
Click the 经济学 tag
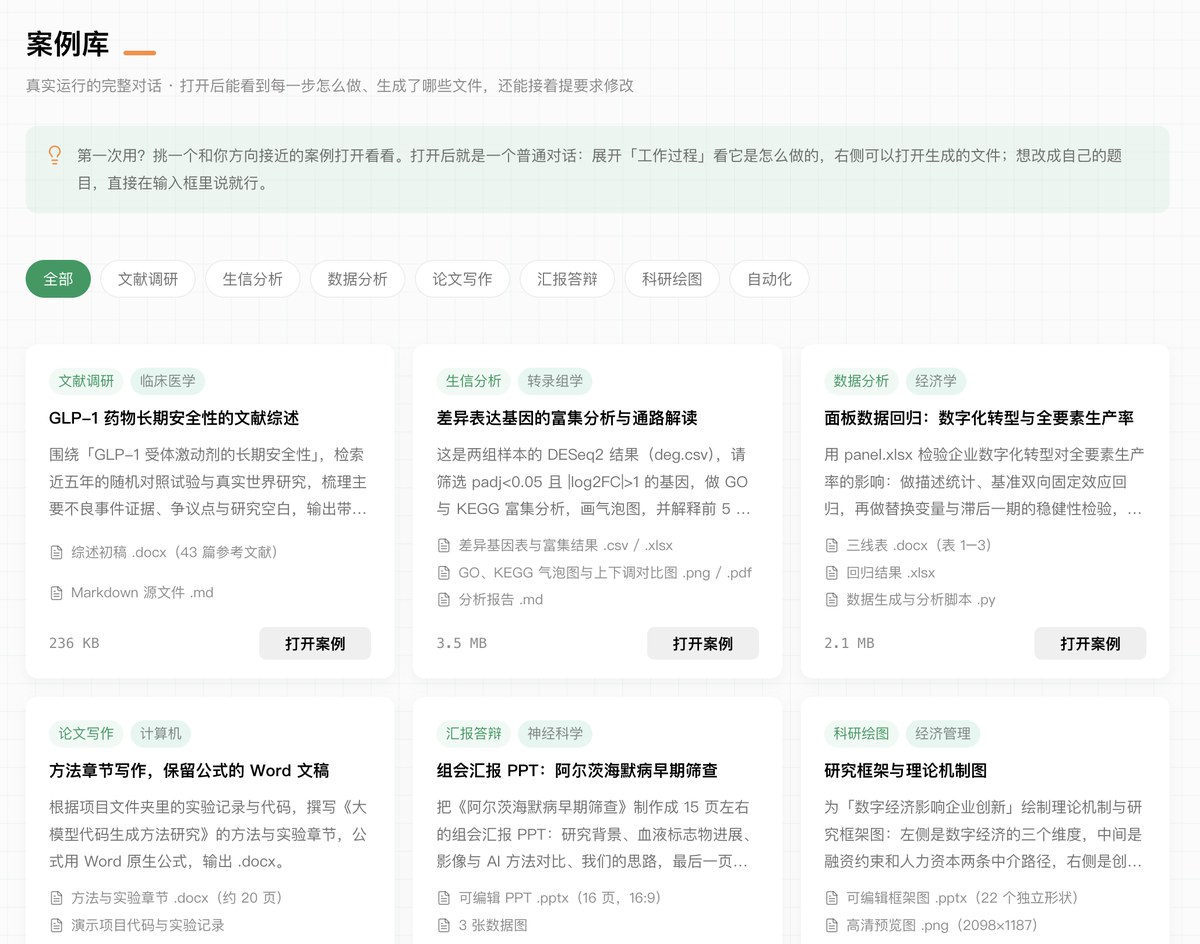(x=936, y=381)
